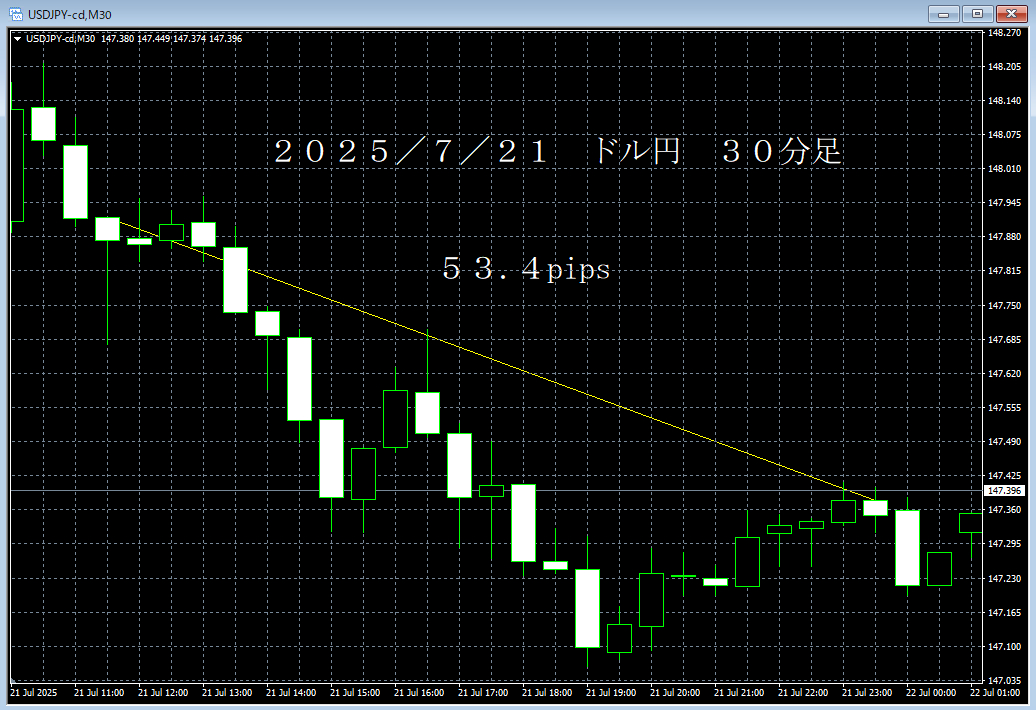Expand the chart dropdown triangle next to symbol name

[18, 39]
